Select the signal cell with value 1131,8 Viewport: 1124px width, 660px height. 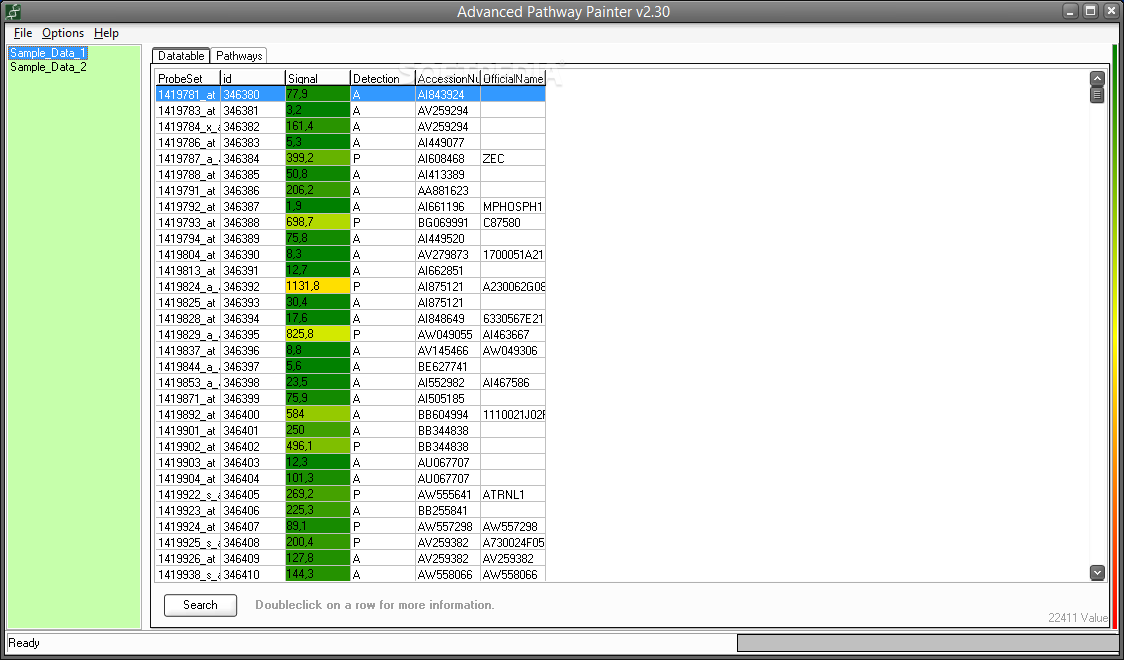pos(318,287)
